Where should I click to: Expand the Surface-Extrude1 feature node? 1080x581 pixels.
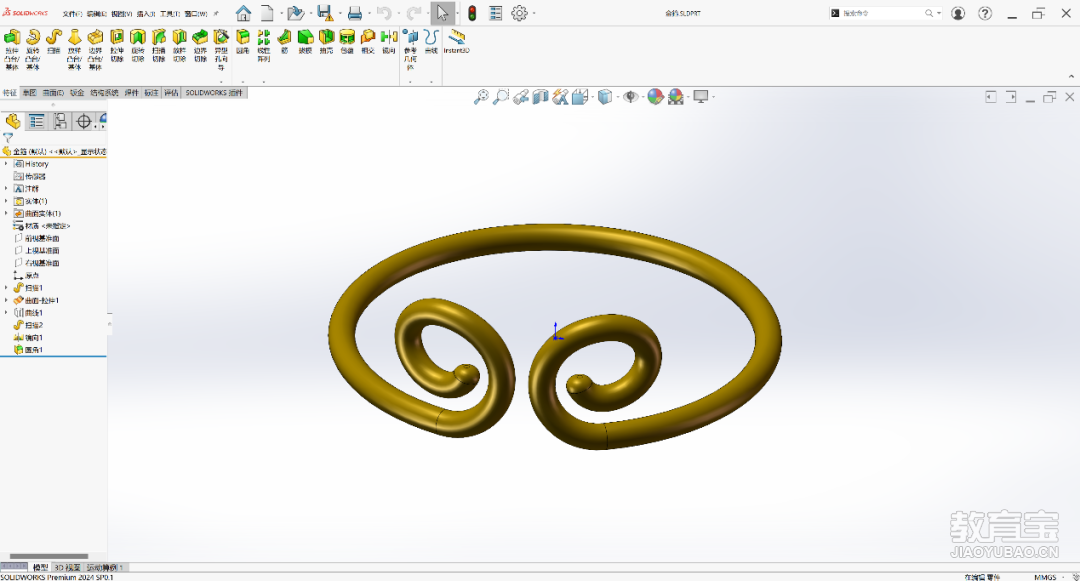tap(6, 300)
